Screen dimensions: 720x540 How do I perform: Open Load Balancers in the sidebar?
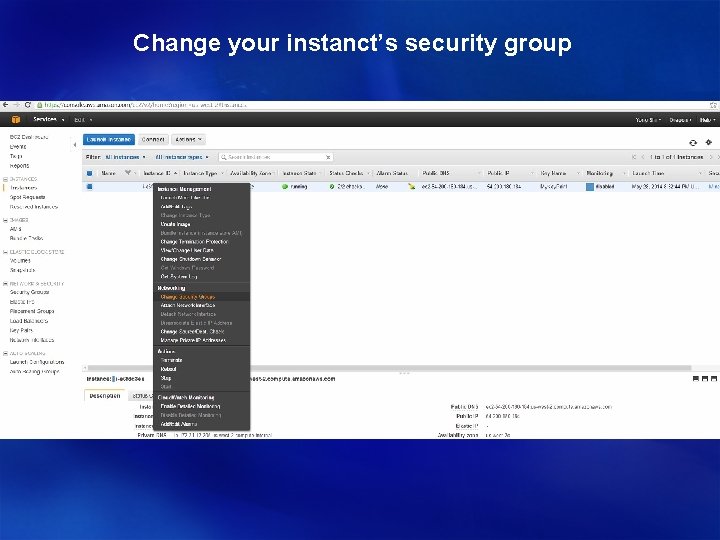(28, 321)
